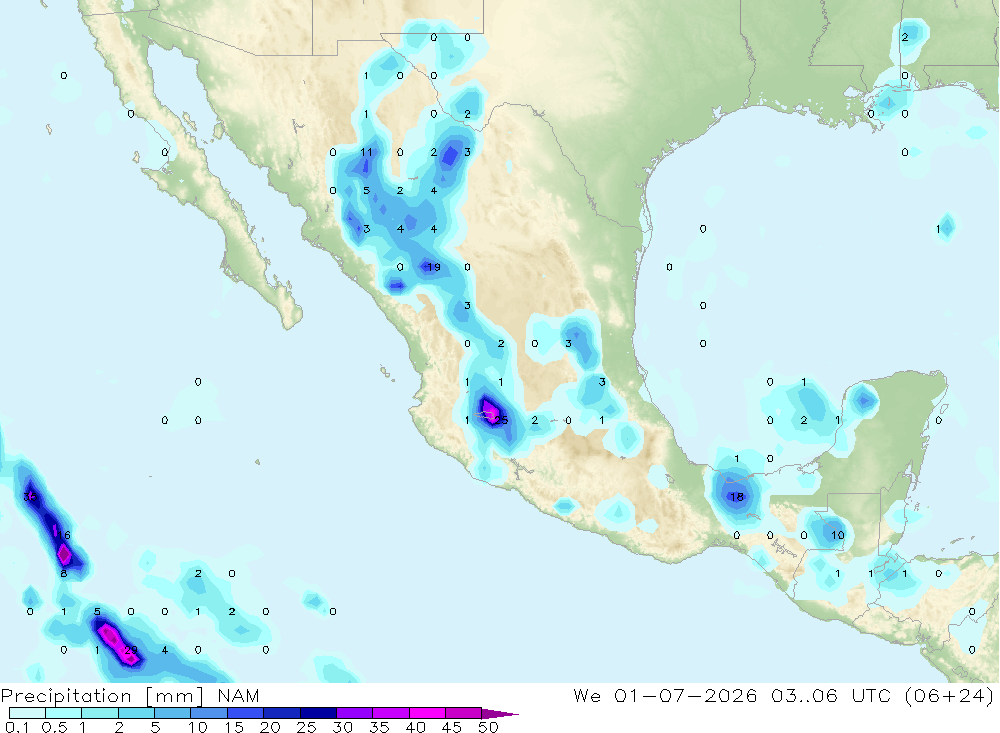1000x733 pixels.
Task: Click the "40" legend scale label
Action: point(415,727)
